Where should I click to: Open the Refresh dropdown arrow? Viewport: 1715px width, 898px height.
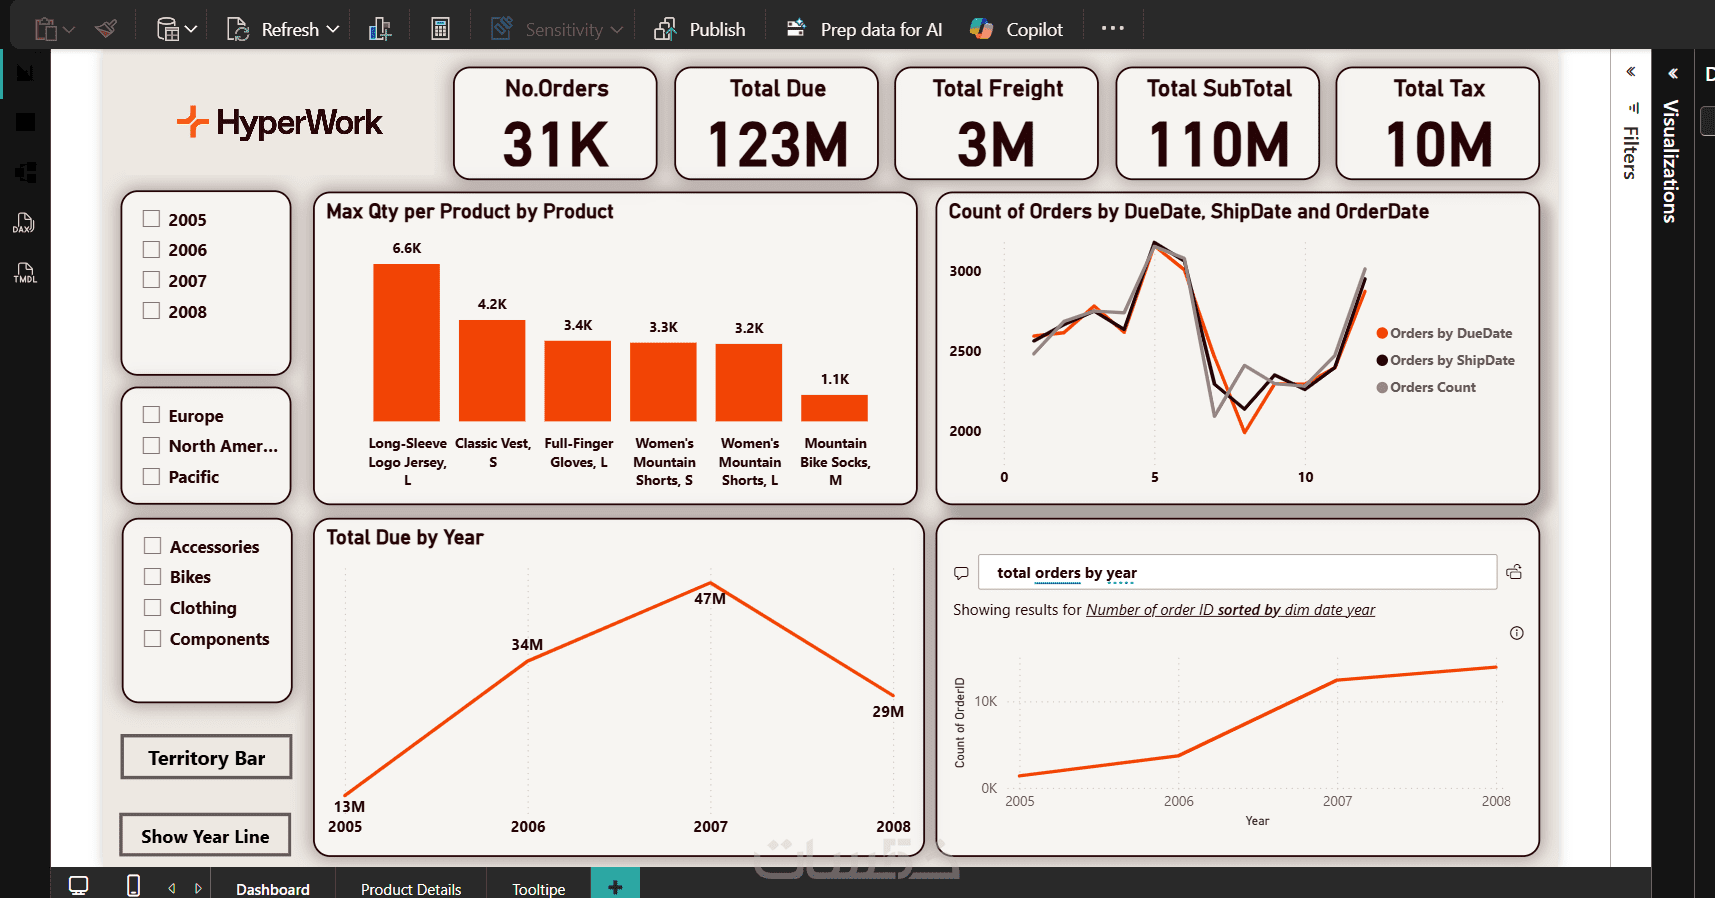(333, 30)
